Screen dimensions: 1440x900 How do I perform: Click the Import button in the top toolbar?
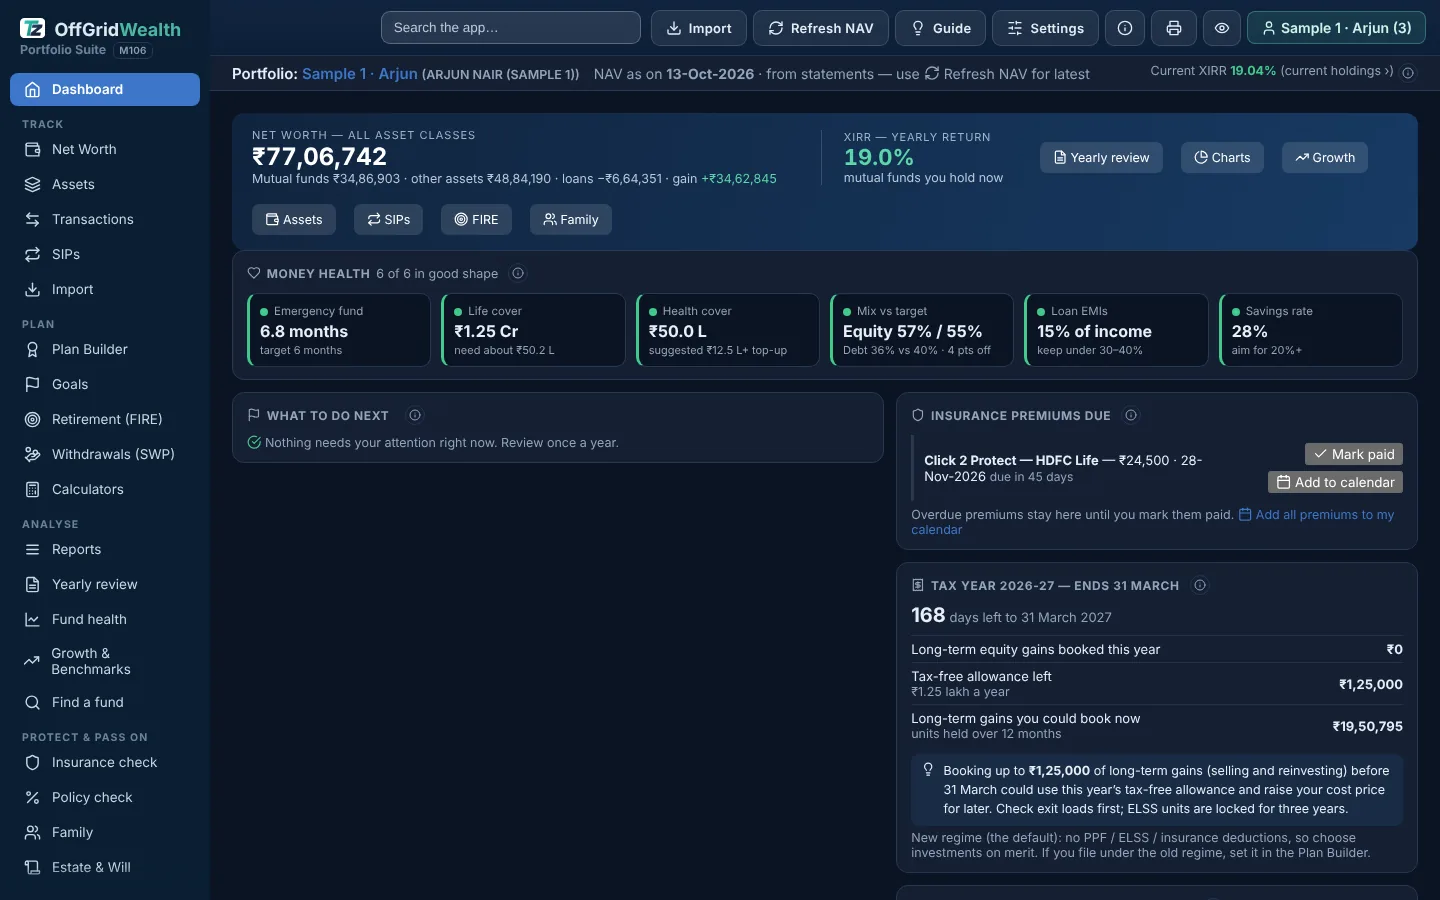click(x=699, y=28)
